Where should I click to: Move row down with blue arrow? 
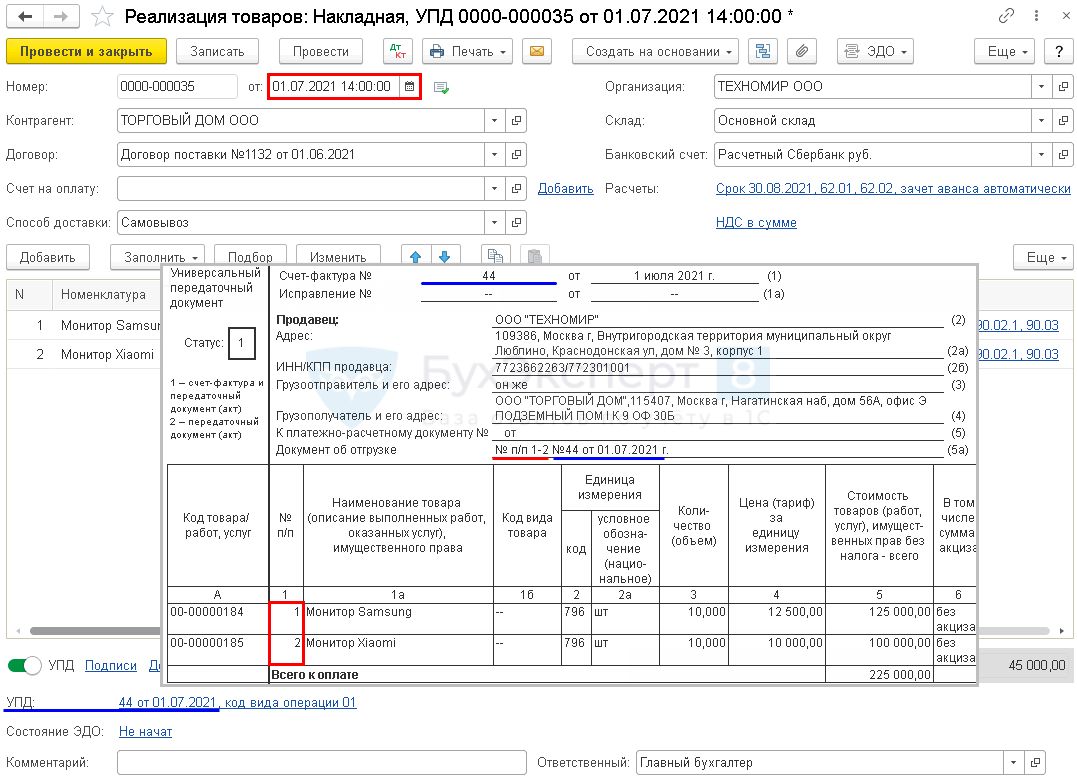[445, 257]
